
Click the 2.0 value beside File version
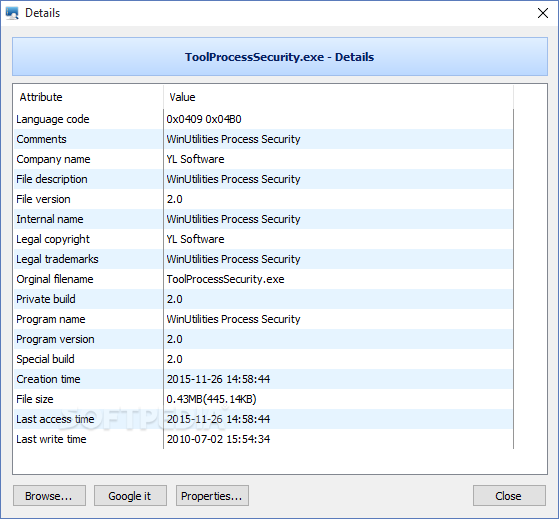coord(174,199)
